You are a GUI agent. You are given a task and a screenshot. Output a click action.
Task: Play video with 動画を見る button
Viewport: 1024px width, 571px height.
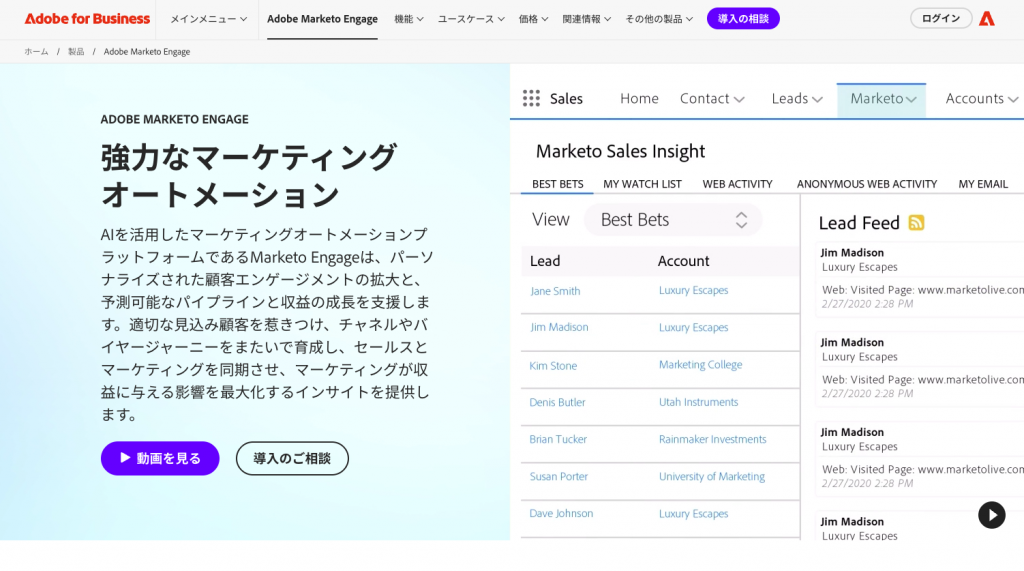(x=160, y=458)
